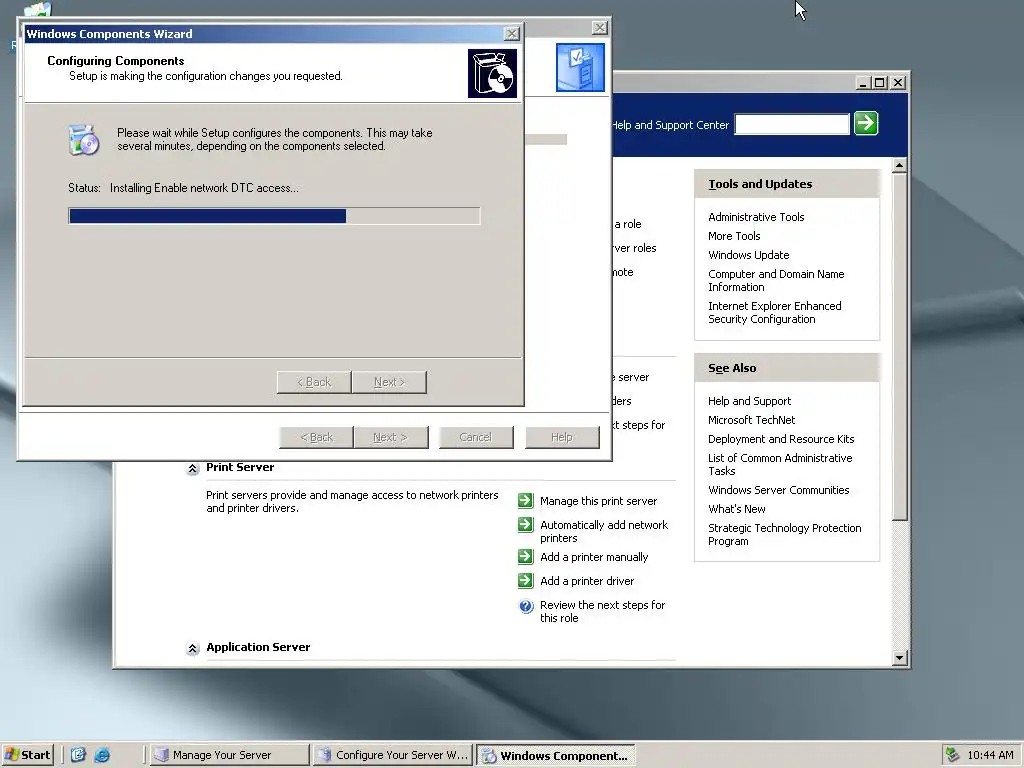Click the network tray icon near clock
The image size is (1024, 768).
[x=952, y=755]
